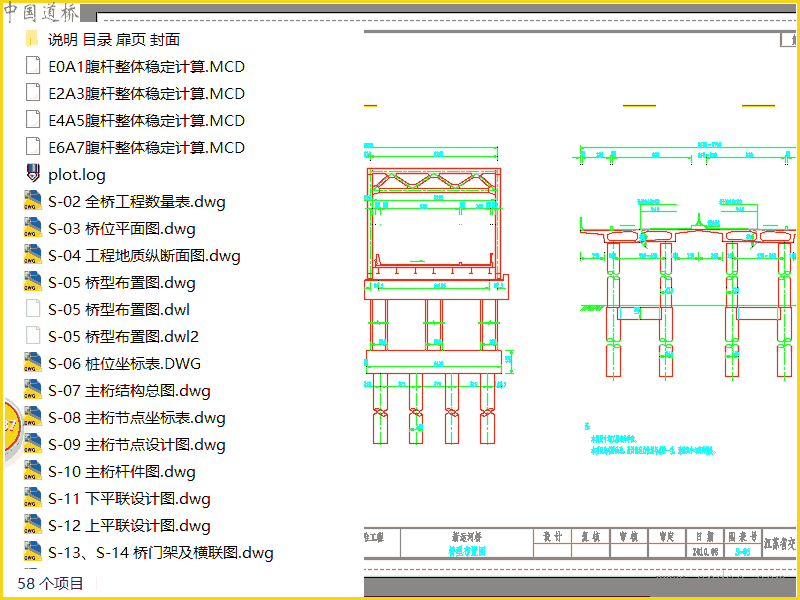This screenshot has width=800, height=600.
Task: Select file name S-08 主桁节点坐标表.dwg
Action: click(x=137, y=418)
